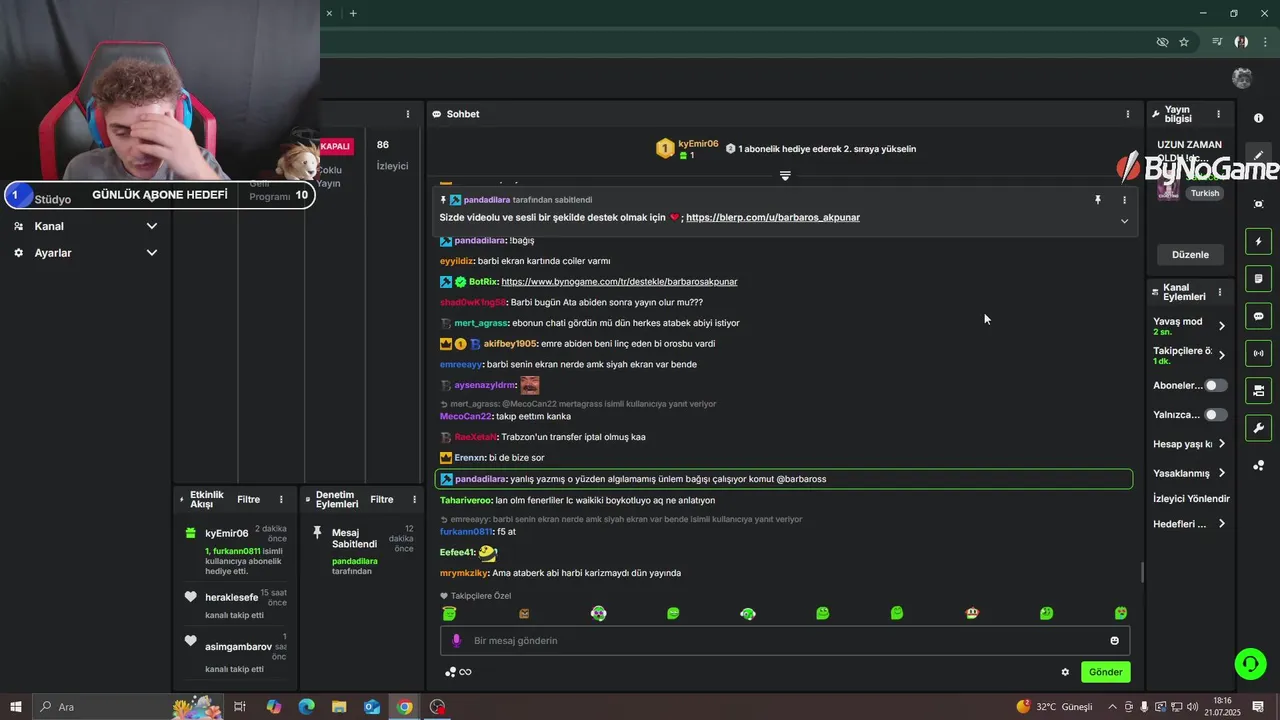Open File Explorer from taskbar

[339, 707]
